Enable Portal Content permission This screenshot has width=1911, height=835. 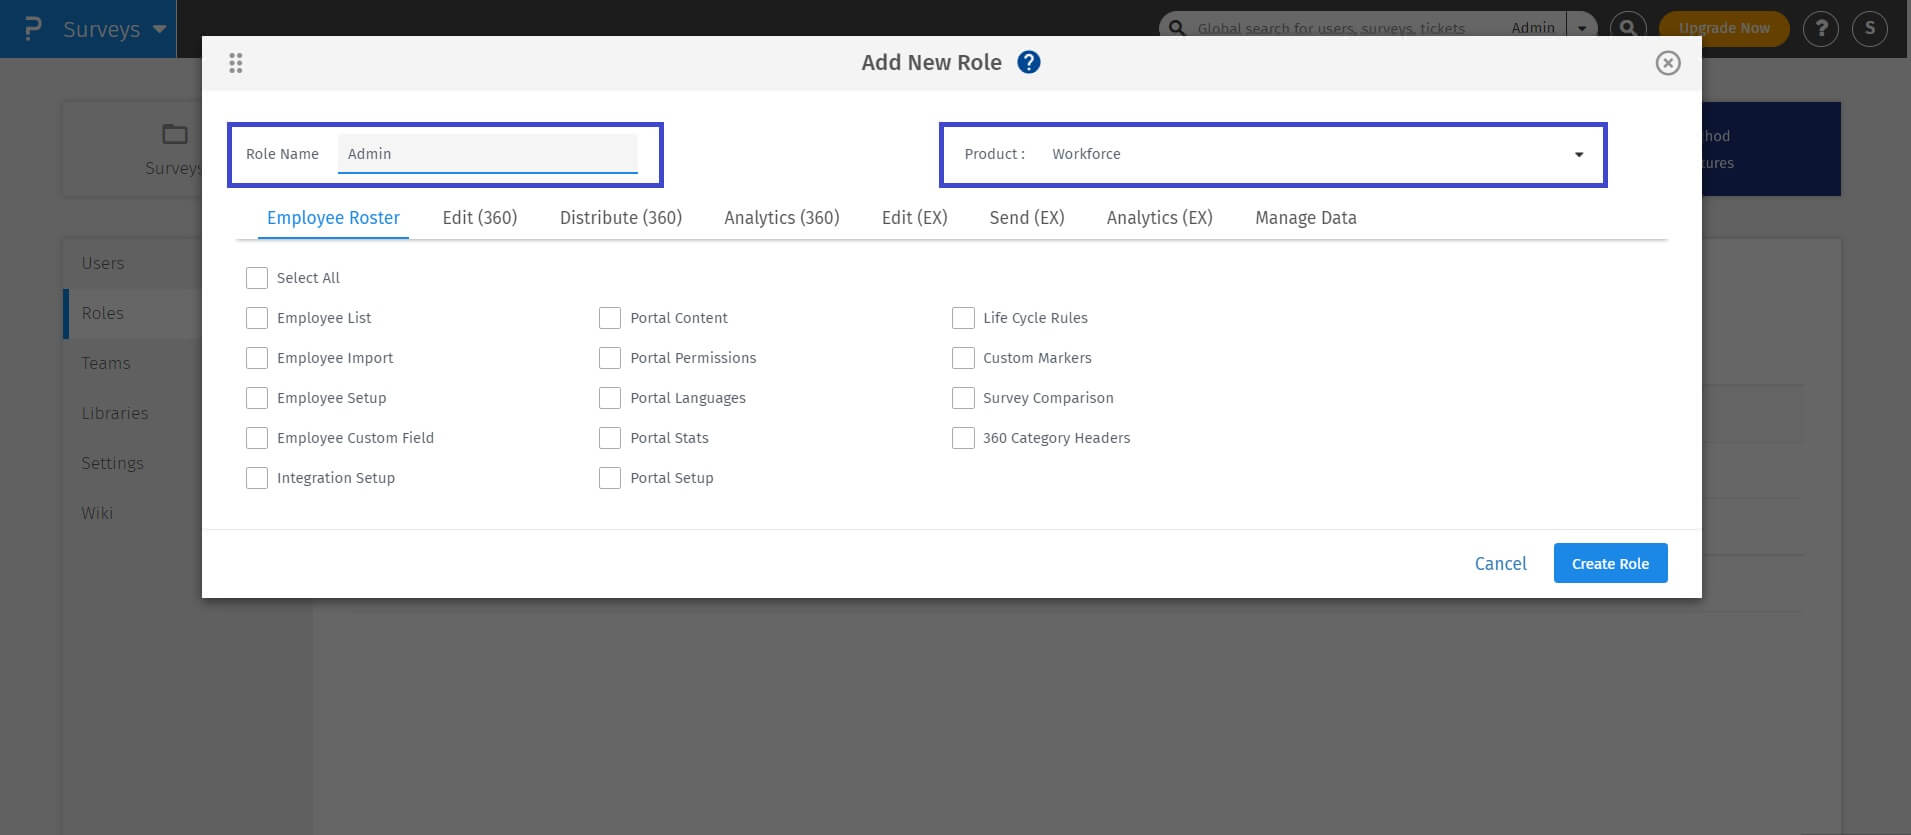point(610,318)
